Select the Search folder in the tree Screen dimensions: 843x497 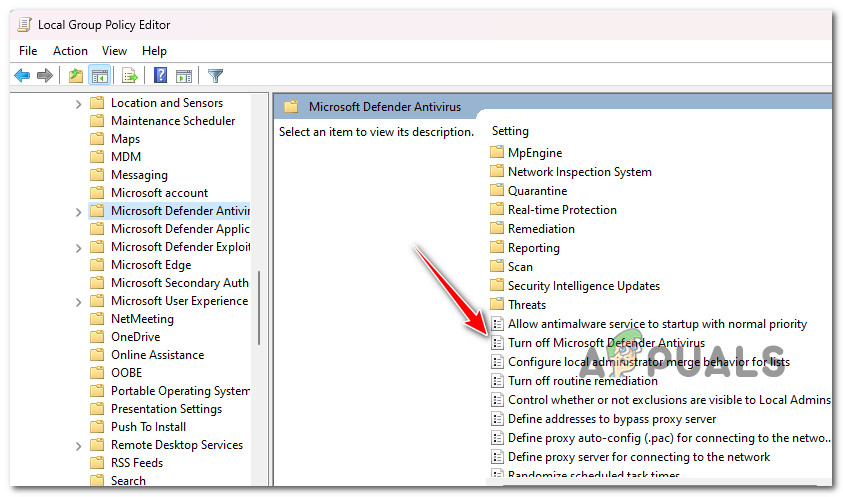point(128,480)
